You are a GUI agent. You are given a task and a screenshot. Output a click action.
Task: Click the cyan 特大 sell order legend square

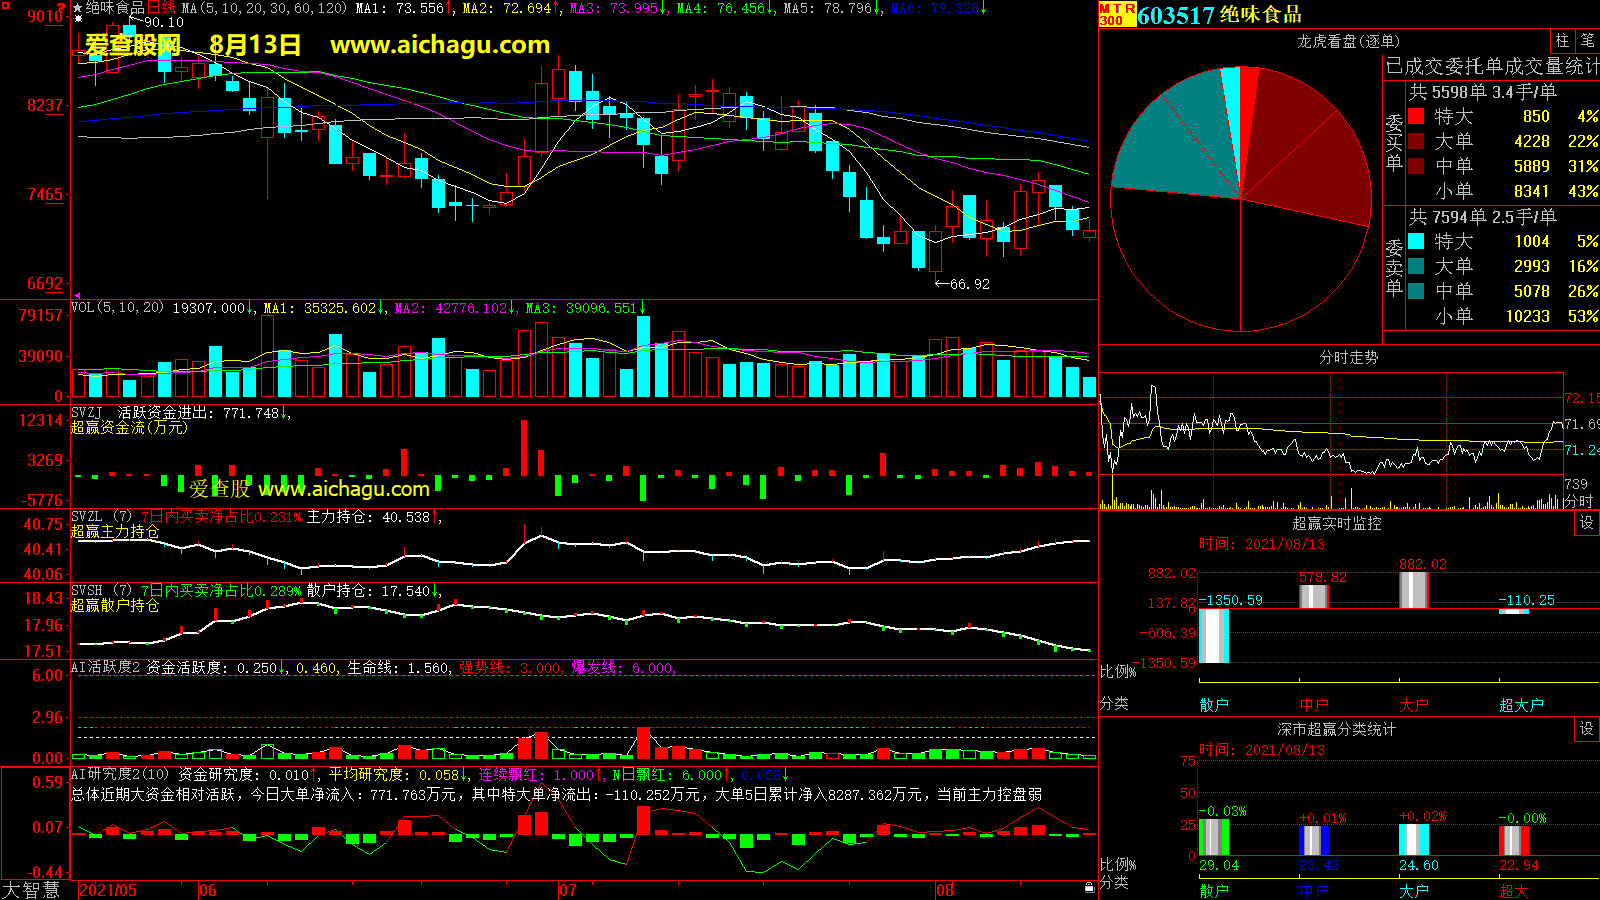(x=1416, y=241)
